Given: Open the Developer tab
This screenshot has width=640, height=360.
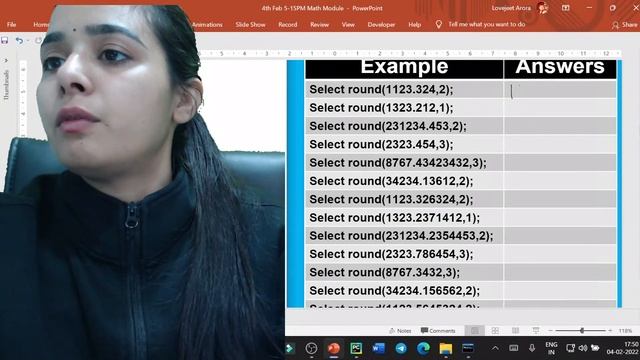Looking at the screenshot, I should tap(381, 24).
